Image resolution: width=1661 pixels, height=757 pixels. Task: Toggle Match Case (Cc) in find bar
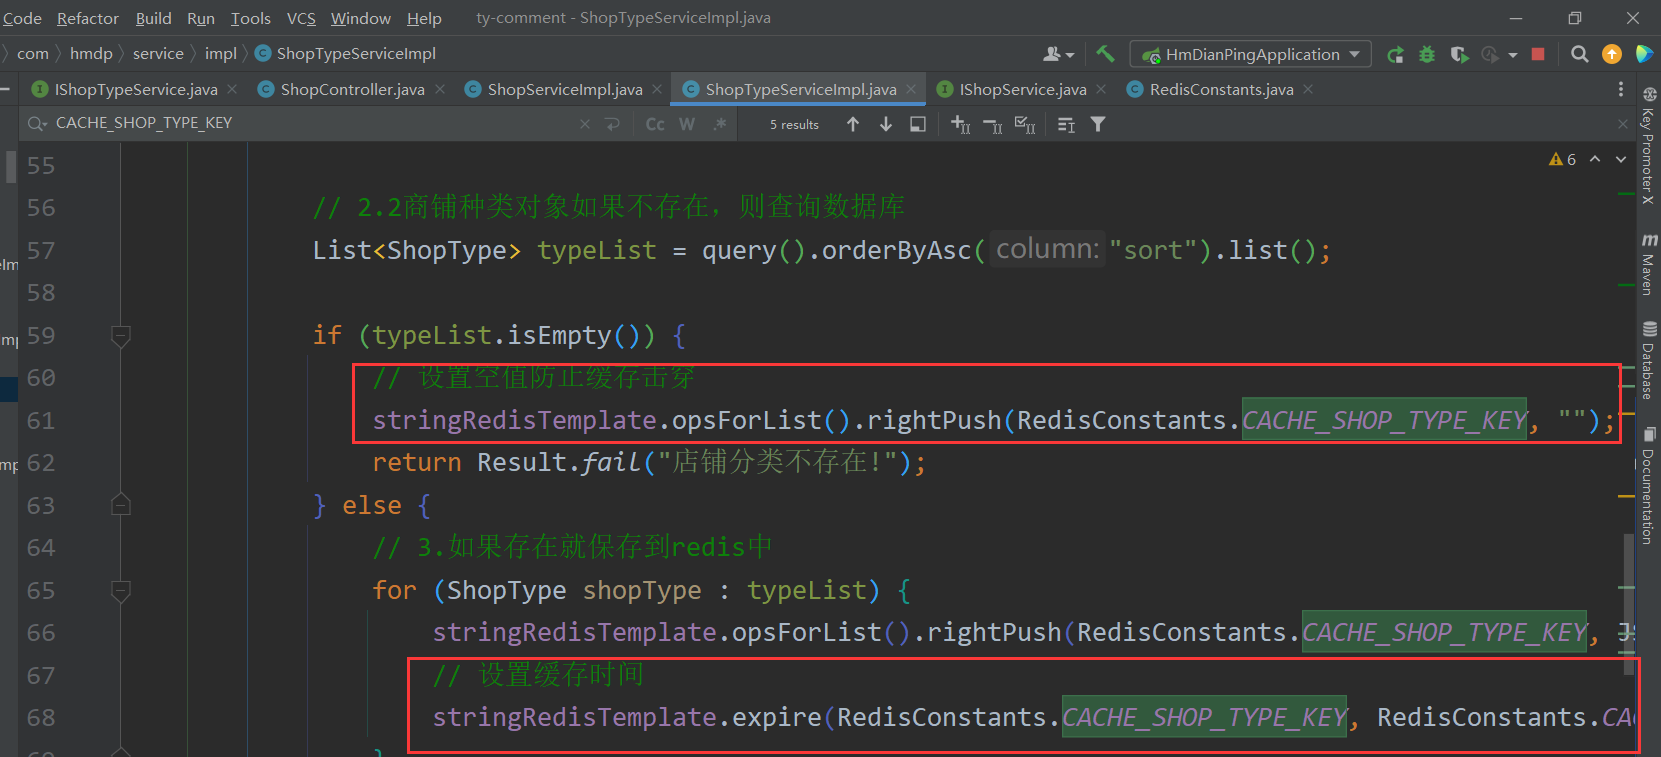[655, 124]
